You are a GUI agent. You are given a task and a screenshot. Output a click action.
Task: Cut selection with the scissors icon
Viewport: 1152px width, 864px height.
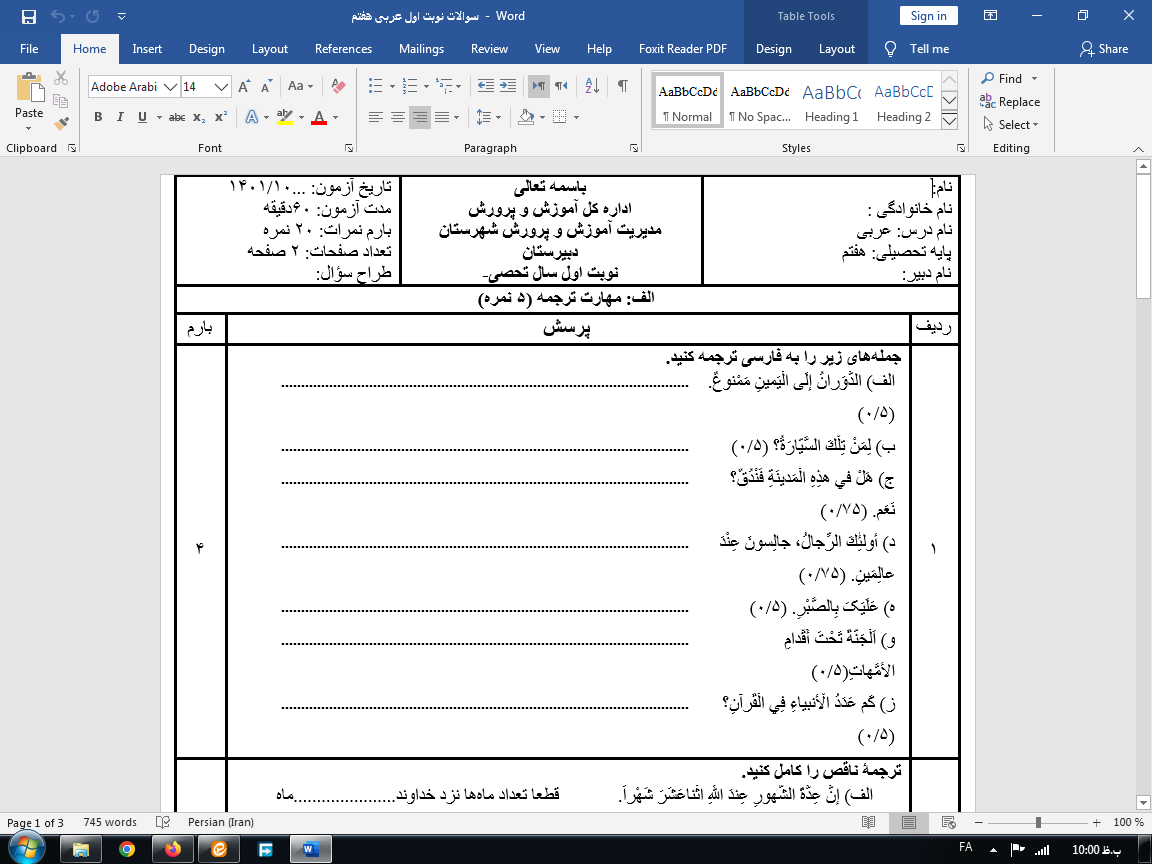61,78
